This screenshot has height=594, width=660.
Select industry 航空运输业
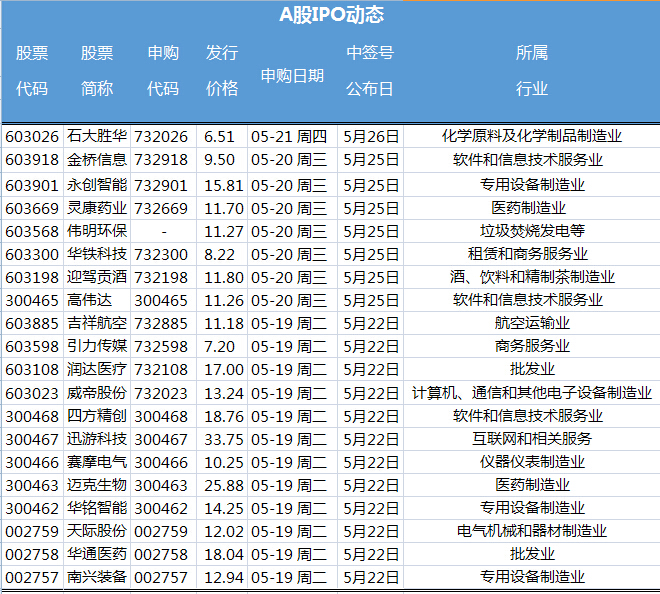[532, 323]
